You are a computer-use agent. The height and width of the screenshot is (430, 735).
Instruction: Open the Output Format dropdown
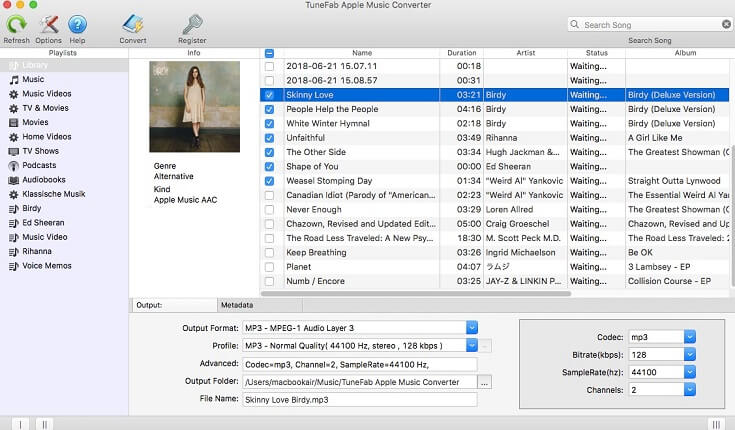click(472, 327)
